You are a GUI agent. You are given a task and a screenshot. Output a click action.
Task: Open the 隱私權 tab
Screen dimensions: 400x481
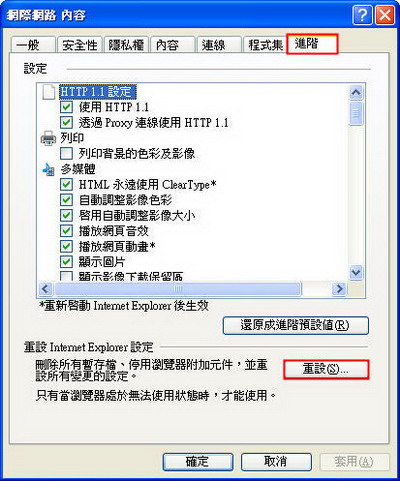[126, 45]
